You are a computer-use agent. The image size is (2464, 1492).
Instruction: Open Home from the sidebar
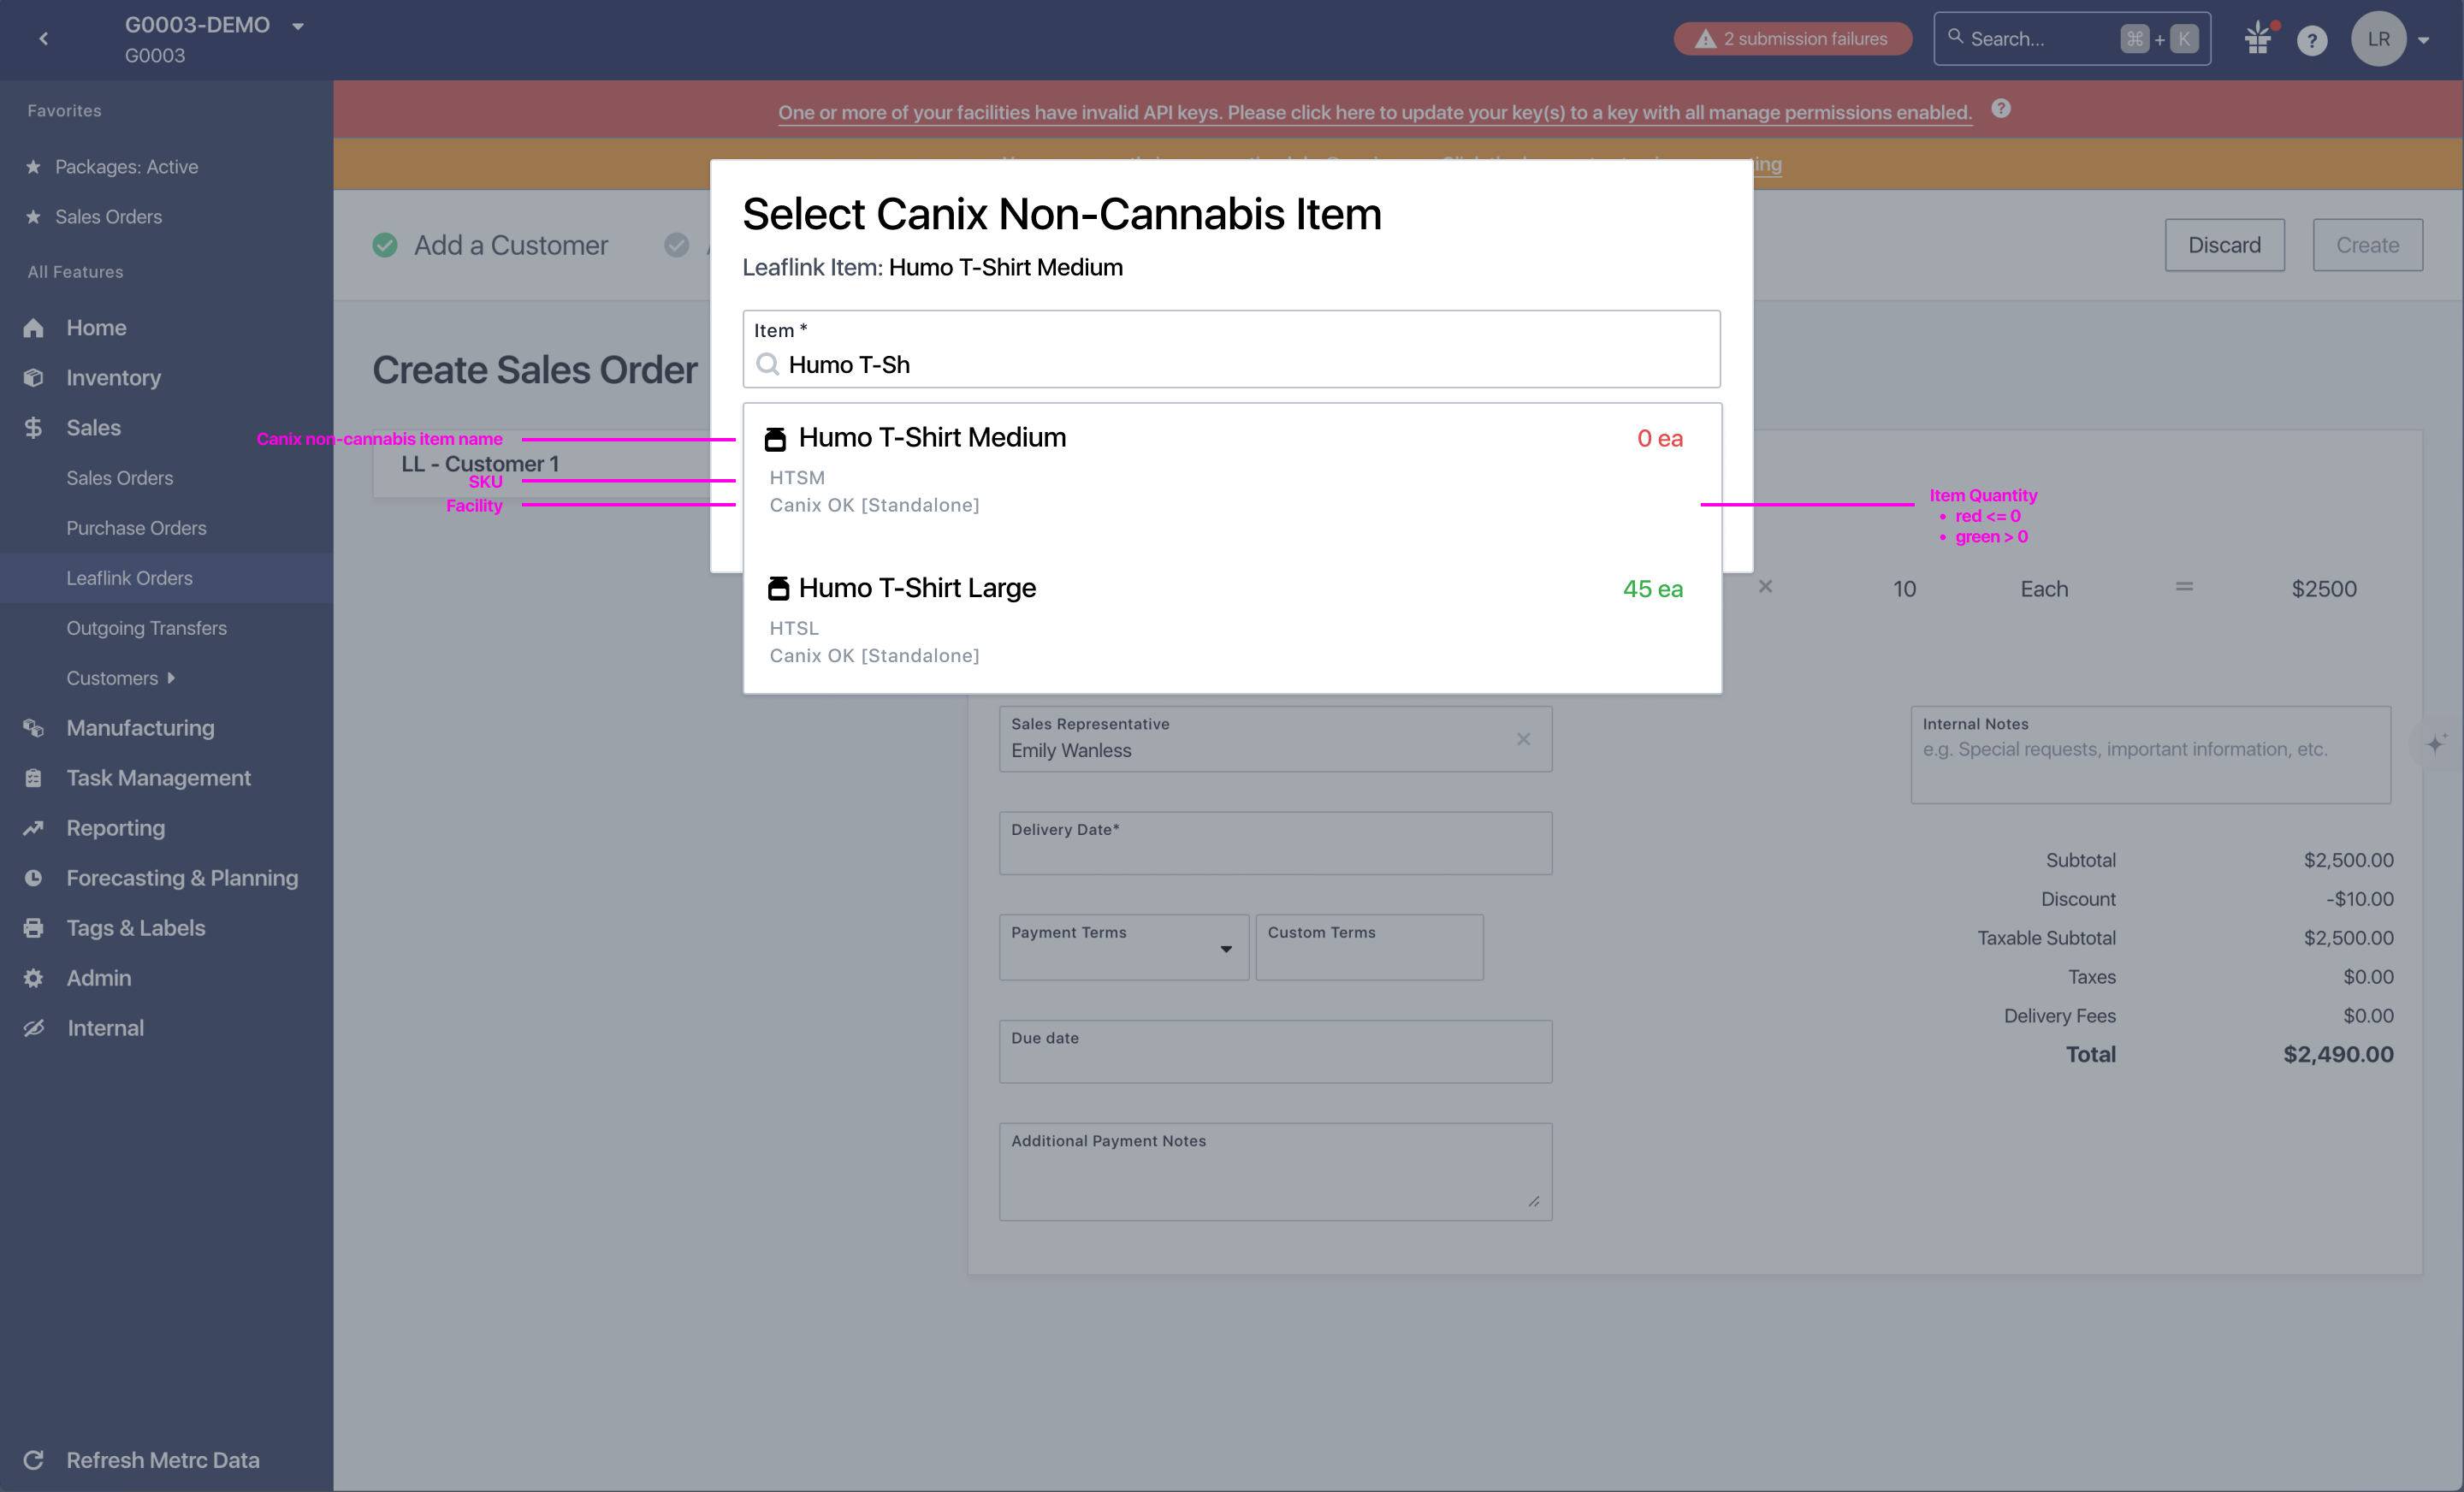(x=96, y=328)
